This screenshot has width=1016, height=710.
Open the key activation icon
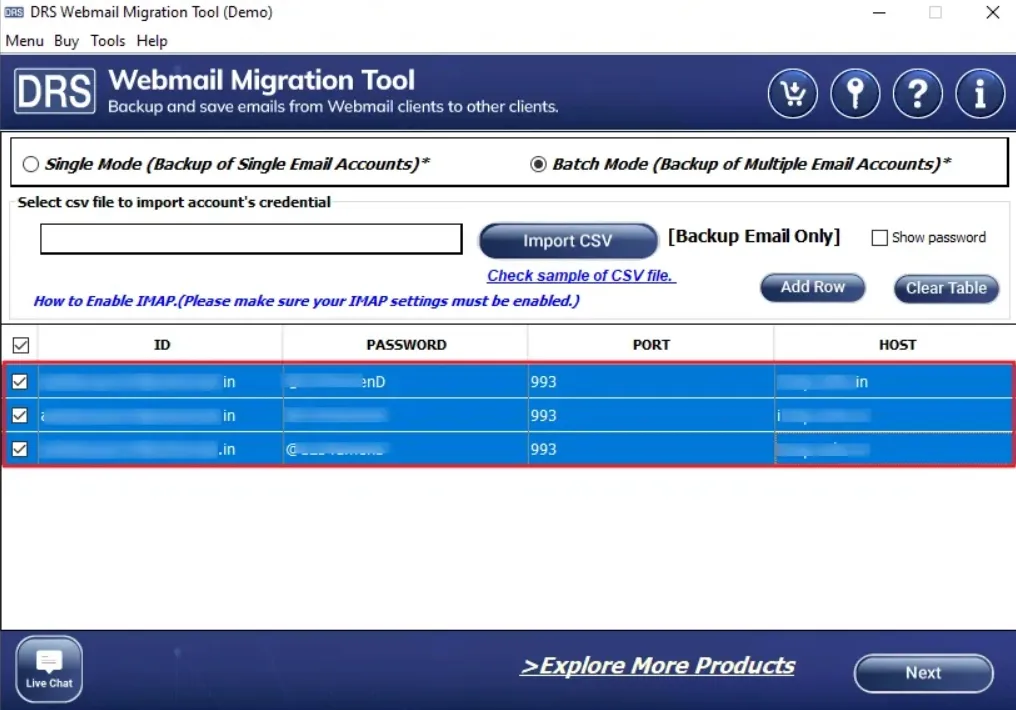click(x=855, y=94)
